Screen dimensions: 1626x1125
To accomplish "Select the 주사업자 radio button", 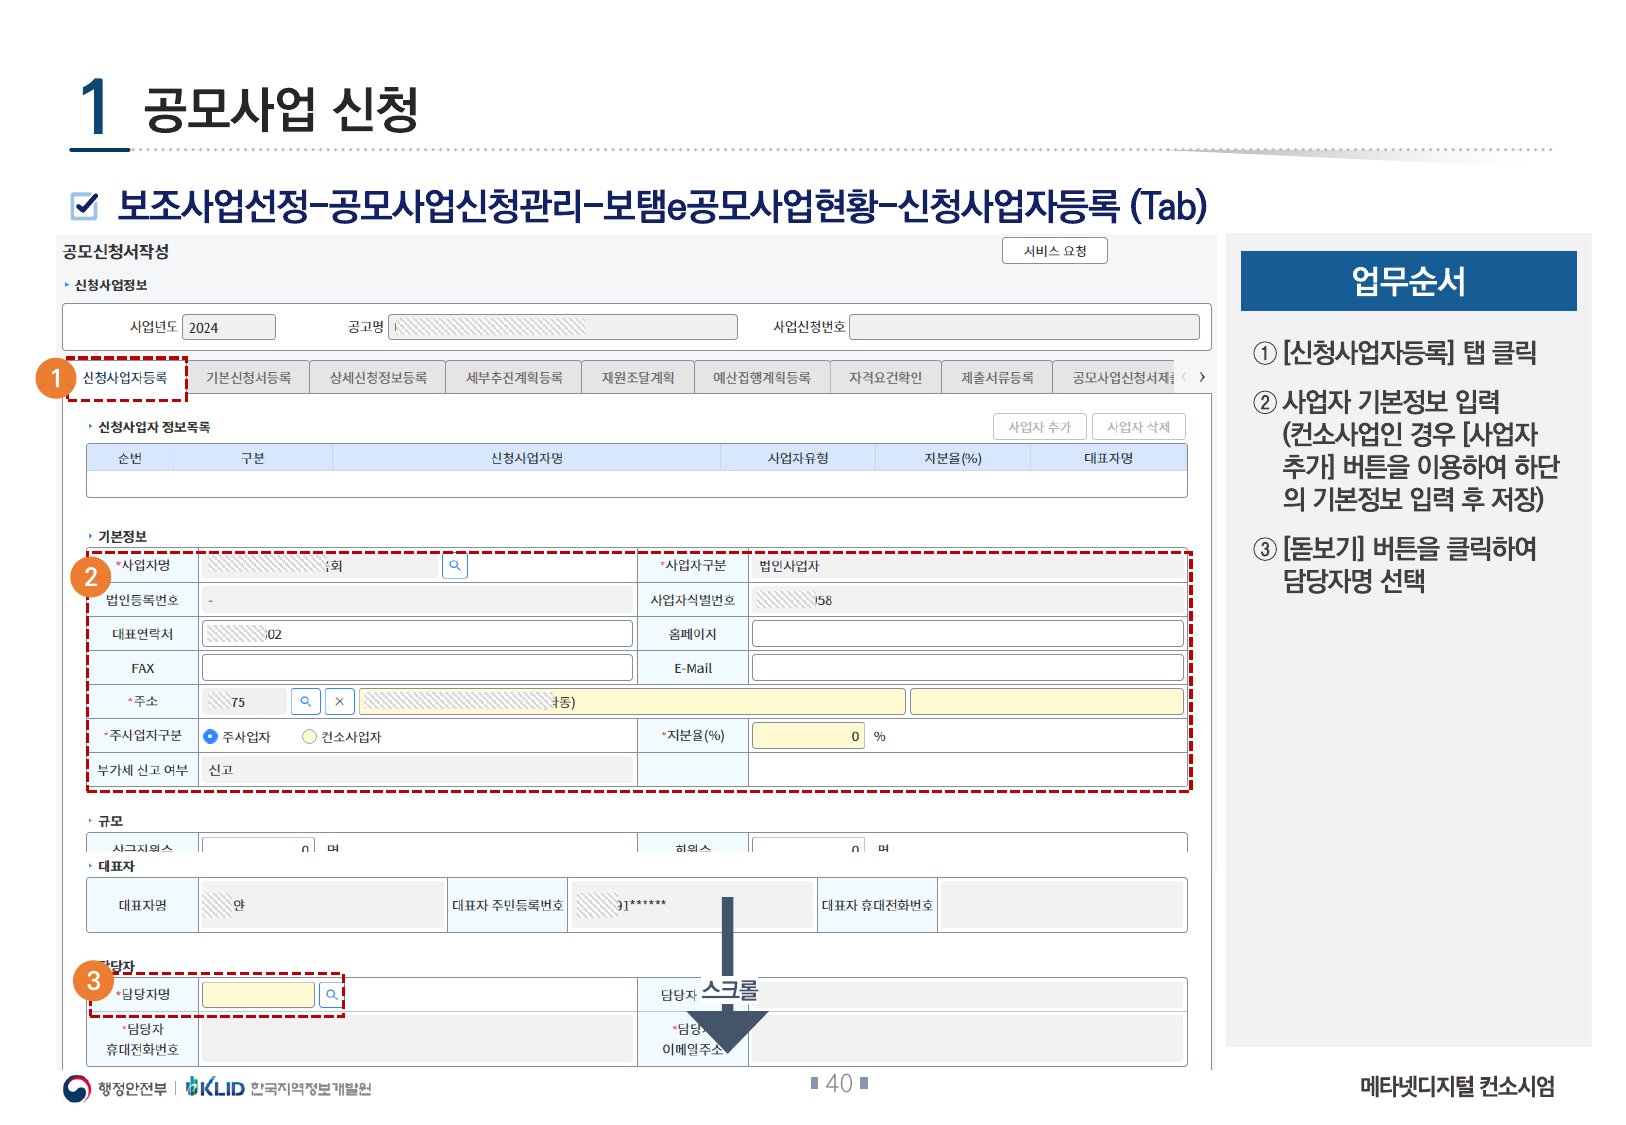I will click(211, 737).
